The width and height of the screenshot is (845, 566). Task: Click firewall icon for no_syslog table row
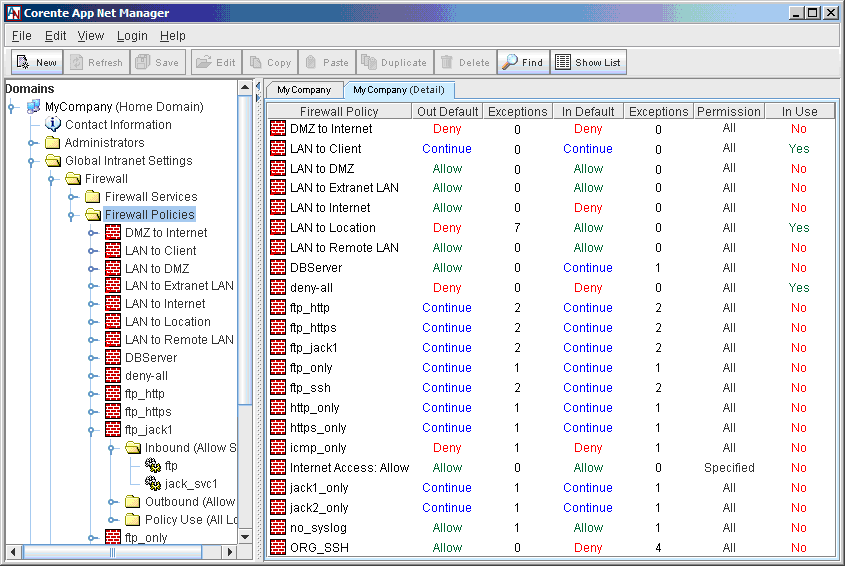point(278,527)
